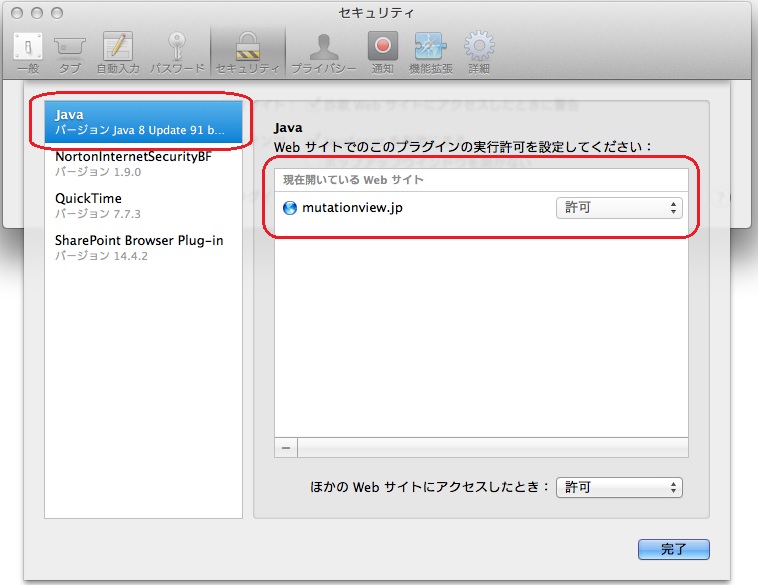758x585 pixels.
Task: Show the 通知 (Notifications) preferences
Action: [382, 51]
